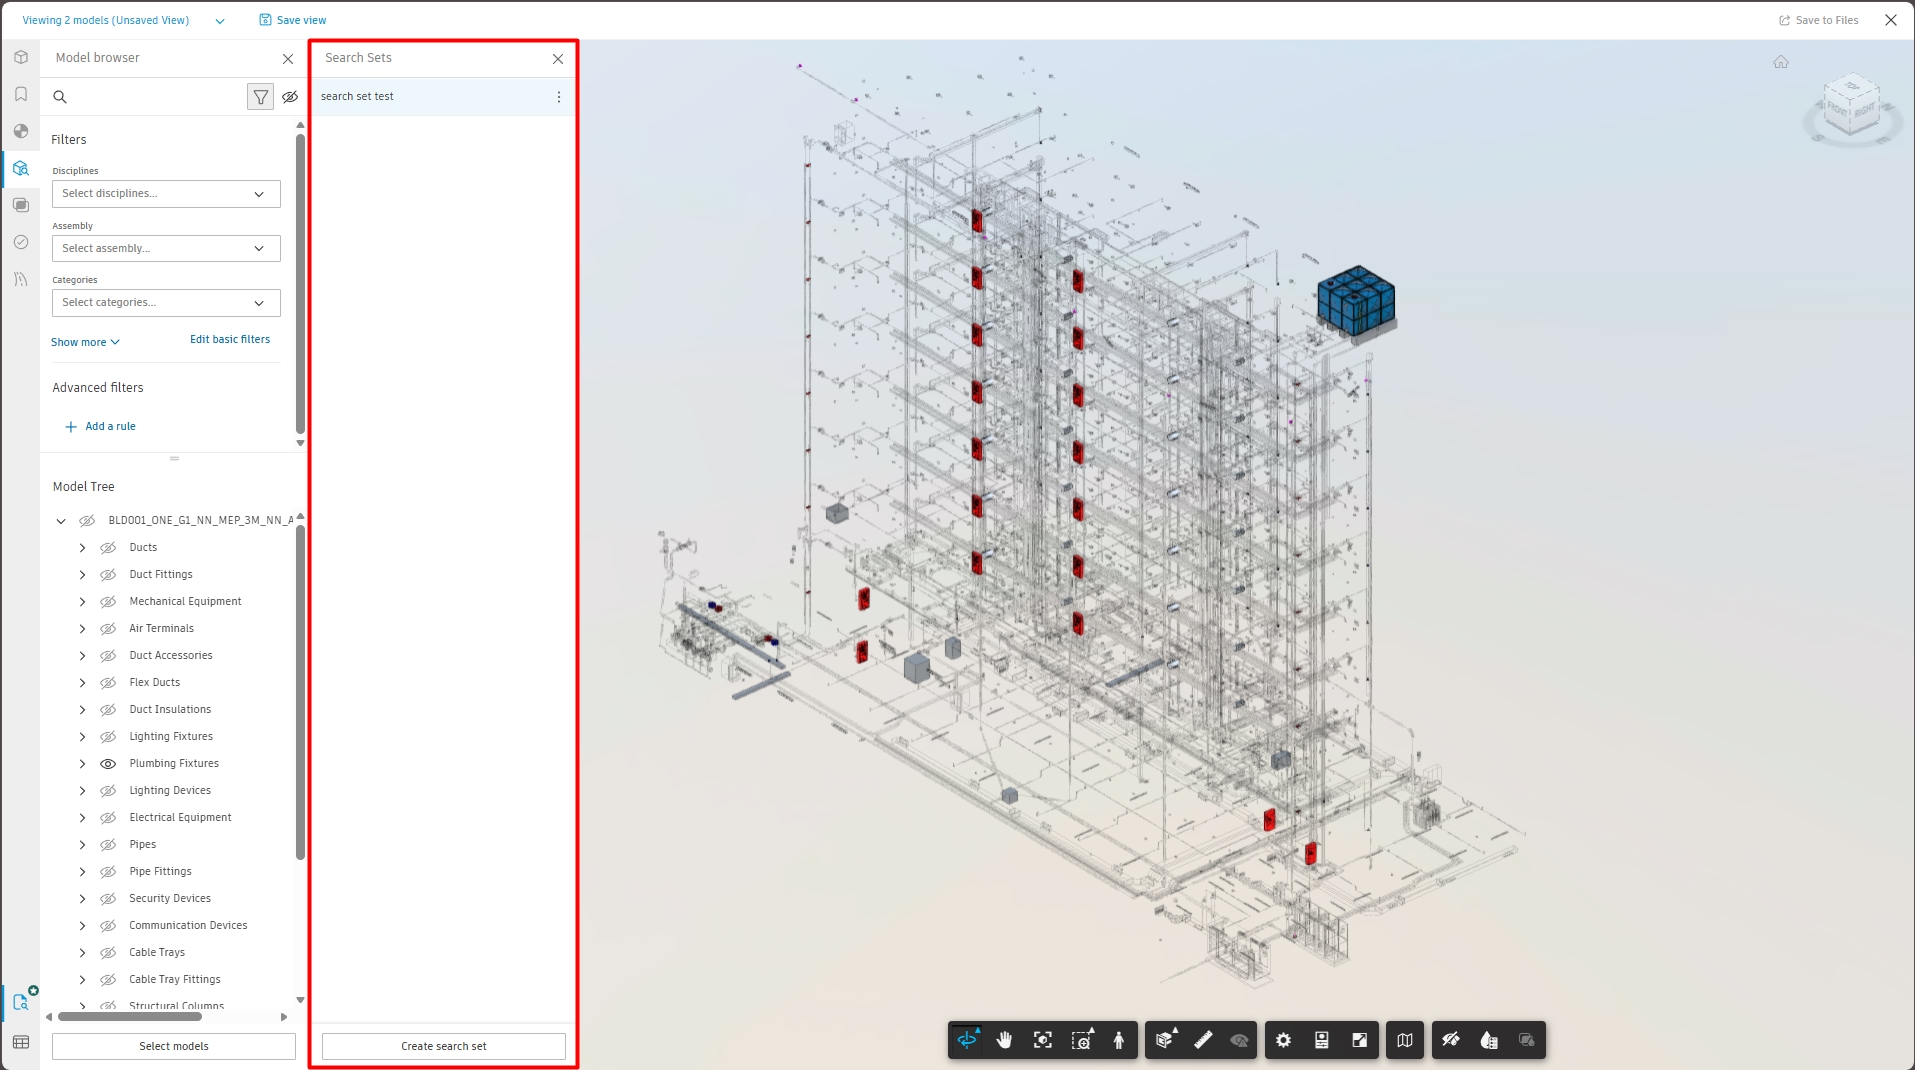
Task: Toggle visibility of Cable Trays
Action: pos(108,953)
